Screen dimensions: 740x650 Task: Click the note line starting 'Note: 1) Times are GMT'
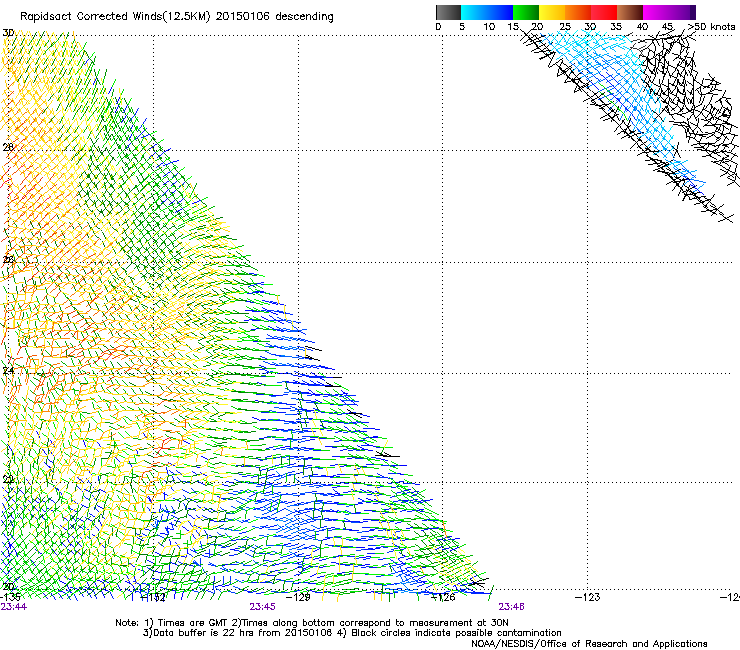pos(312,623)
